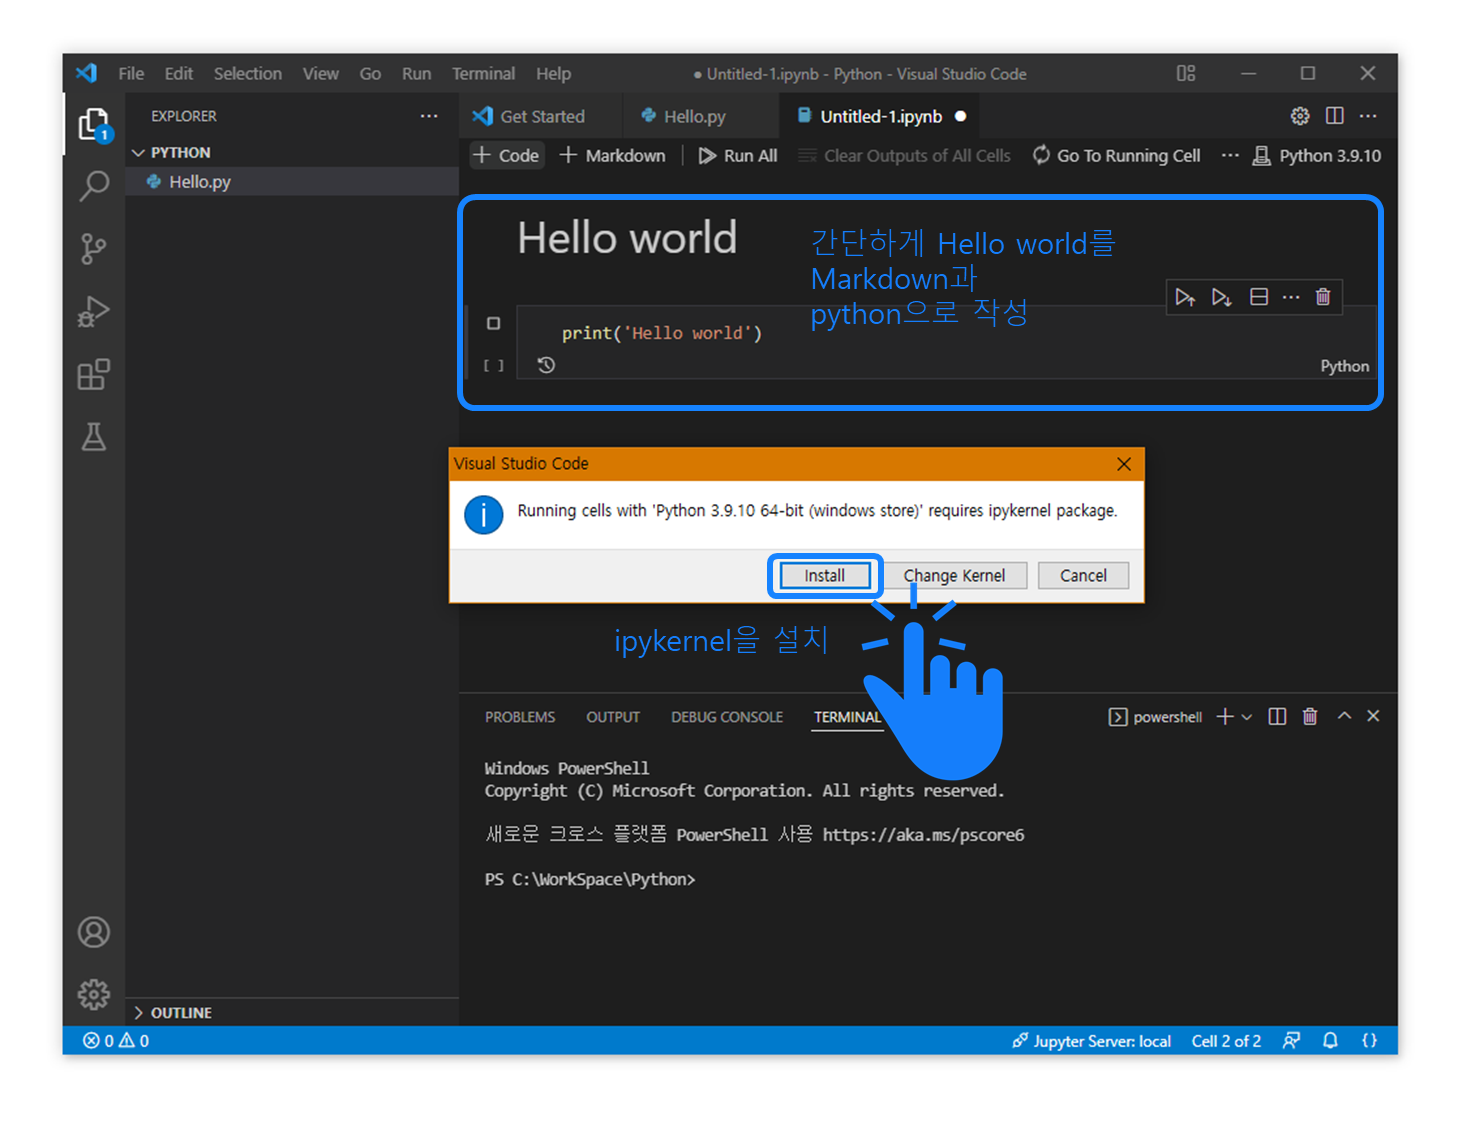Click the feedback icon in status bar
1458x1125 pixels.
coord(1292,1040)
